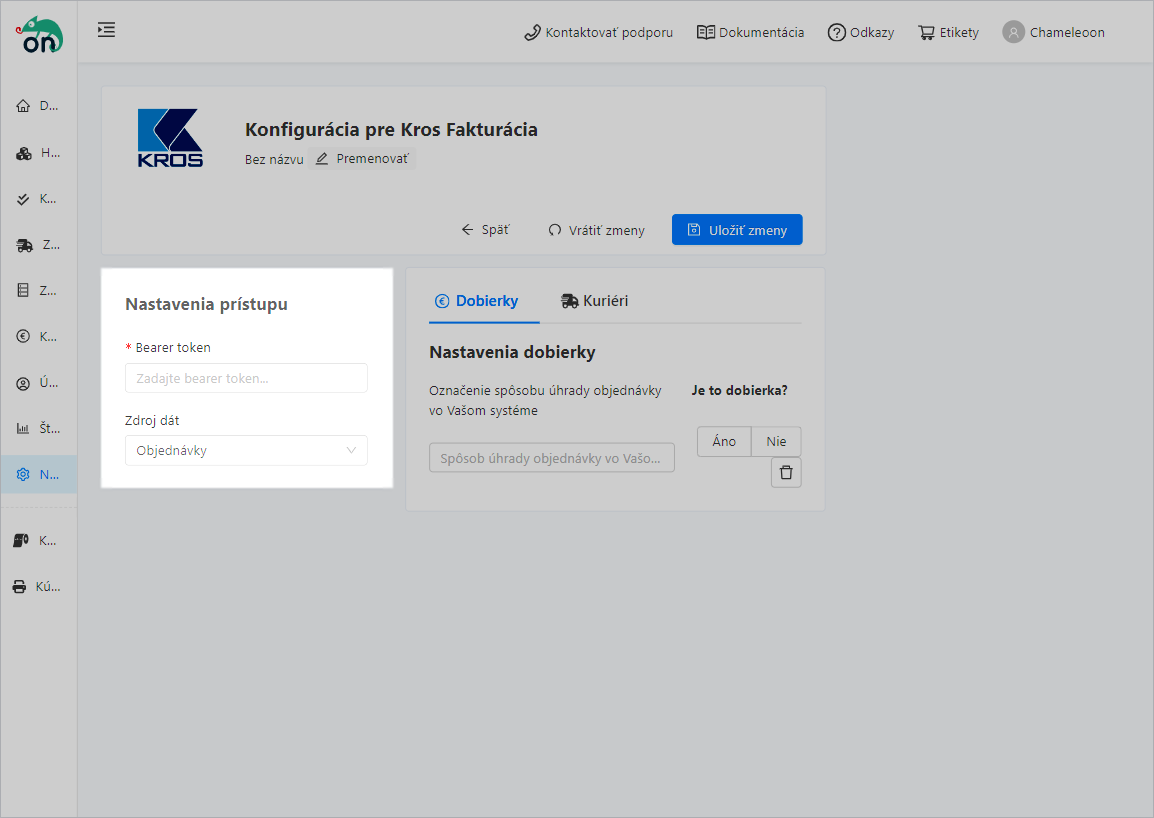Delete payment row with trash icon
This screenshot has height=818, width=1154.
(786, 473)
